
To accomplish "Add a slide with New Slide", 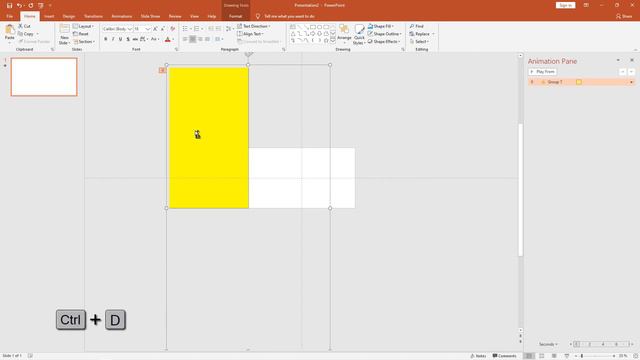I will point(64,34).
